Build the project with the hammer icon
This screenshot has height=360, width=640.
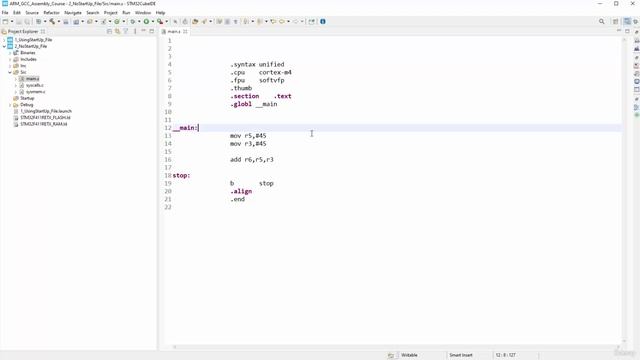click(52, 22)
